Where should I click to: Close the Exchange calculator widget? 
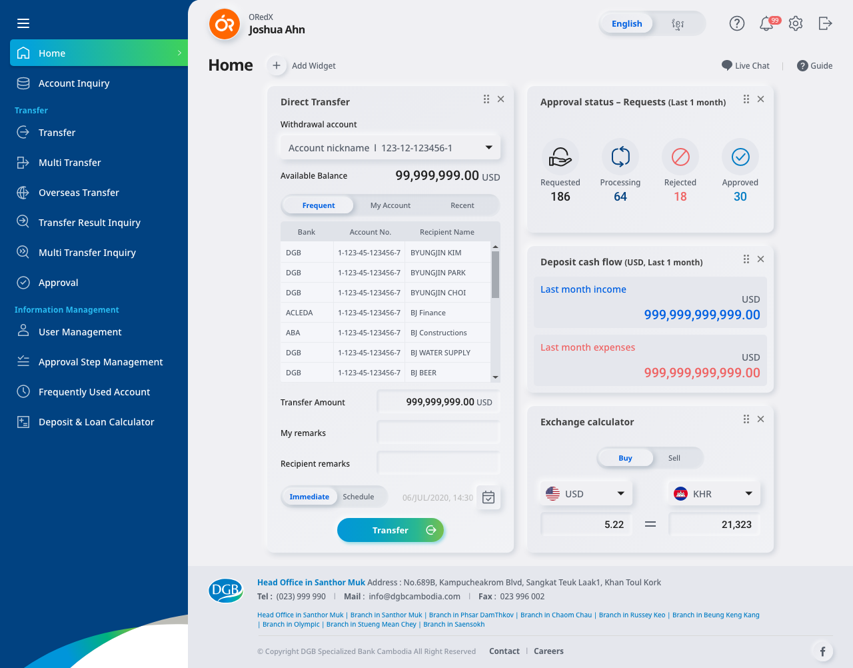[x=761, y=419]
